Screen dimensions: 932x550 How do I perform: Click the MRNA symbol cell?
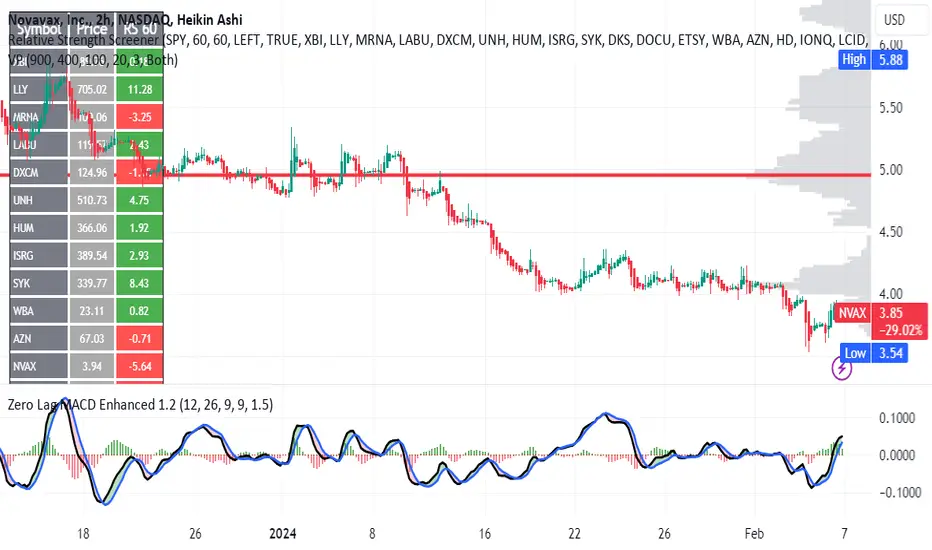click(x=39, y=117)
